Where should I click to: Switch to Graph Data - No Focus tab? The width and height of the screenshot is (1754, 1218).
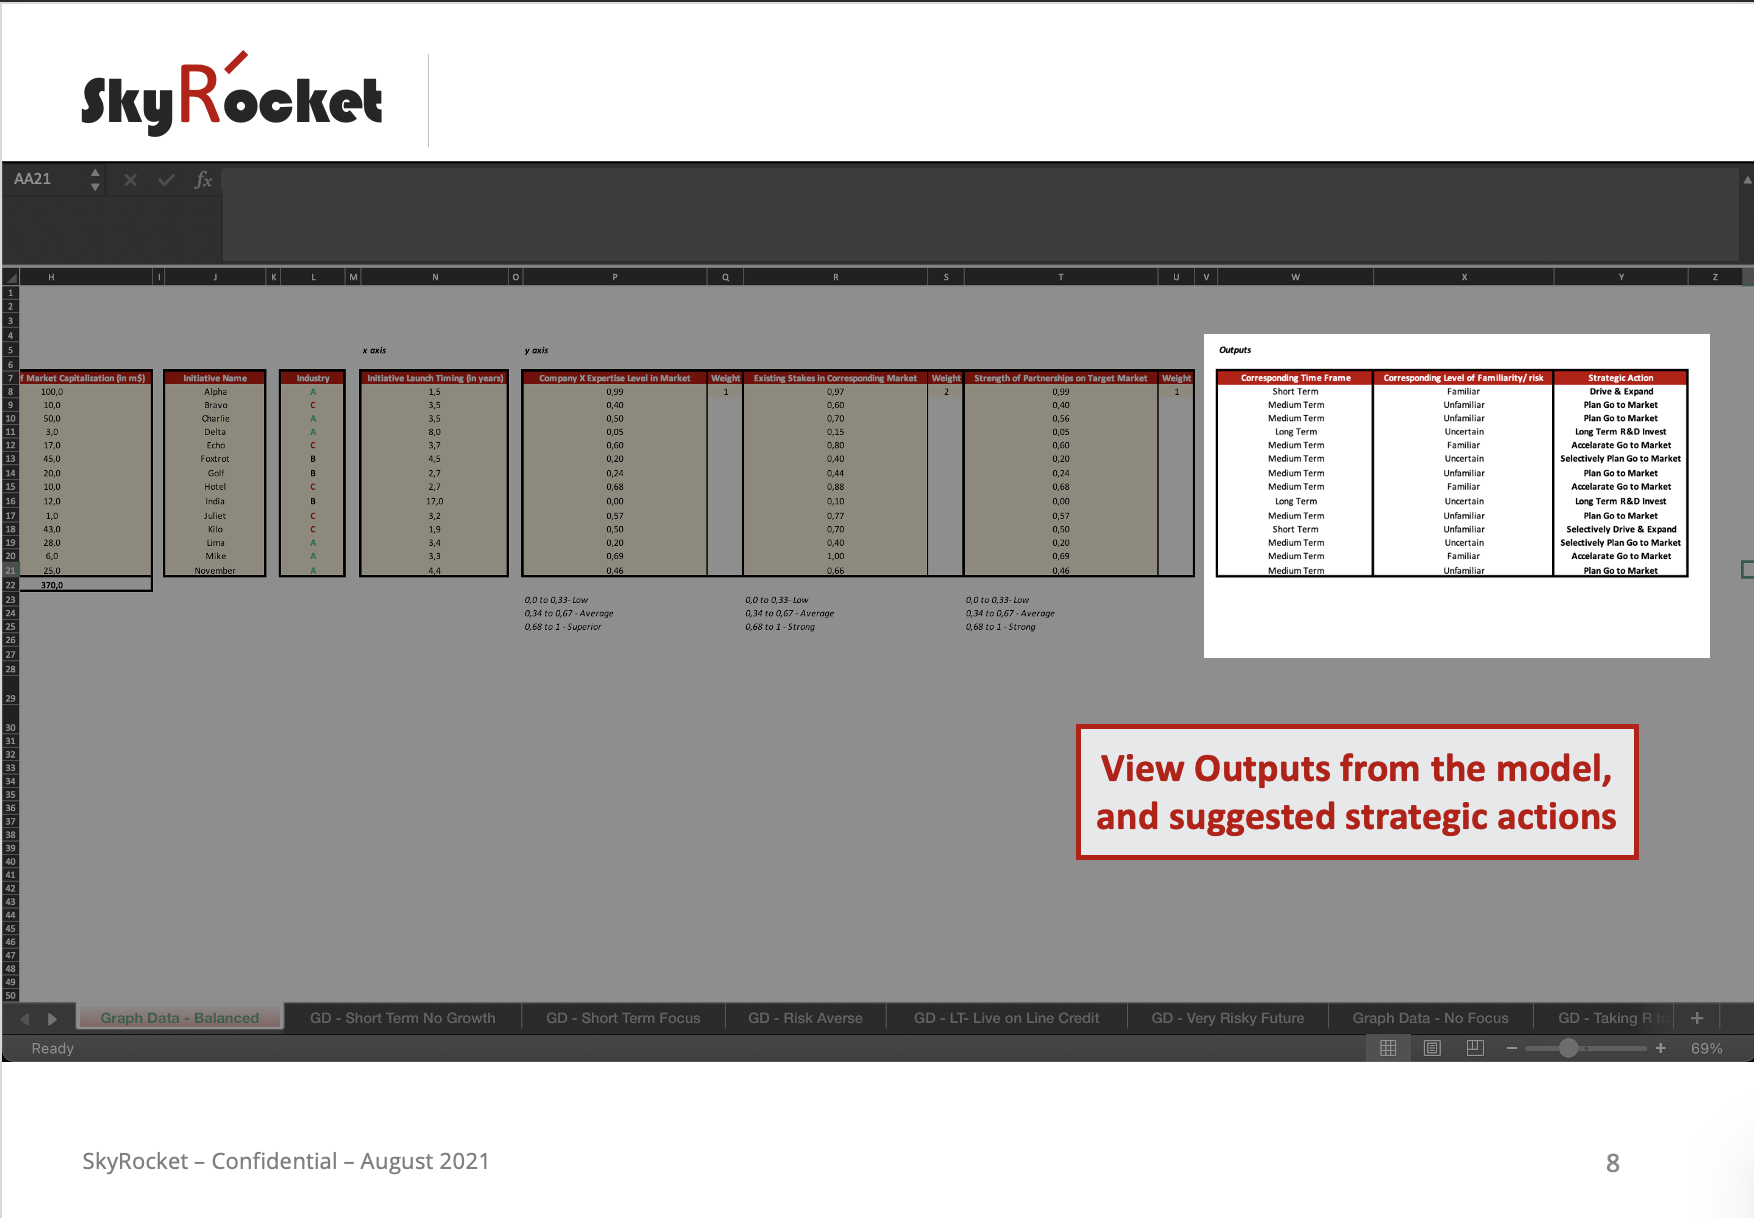click(1430, 1018)
